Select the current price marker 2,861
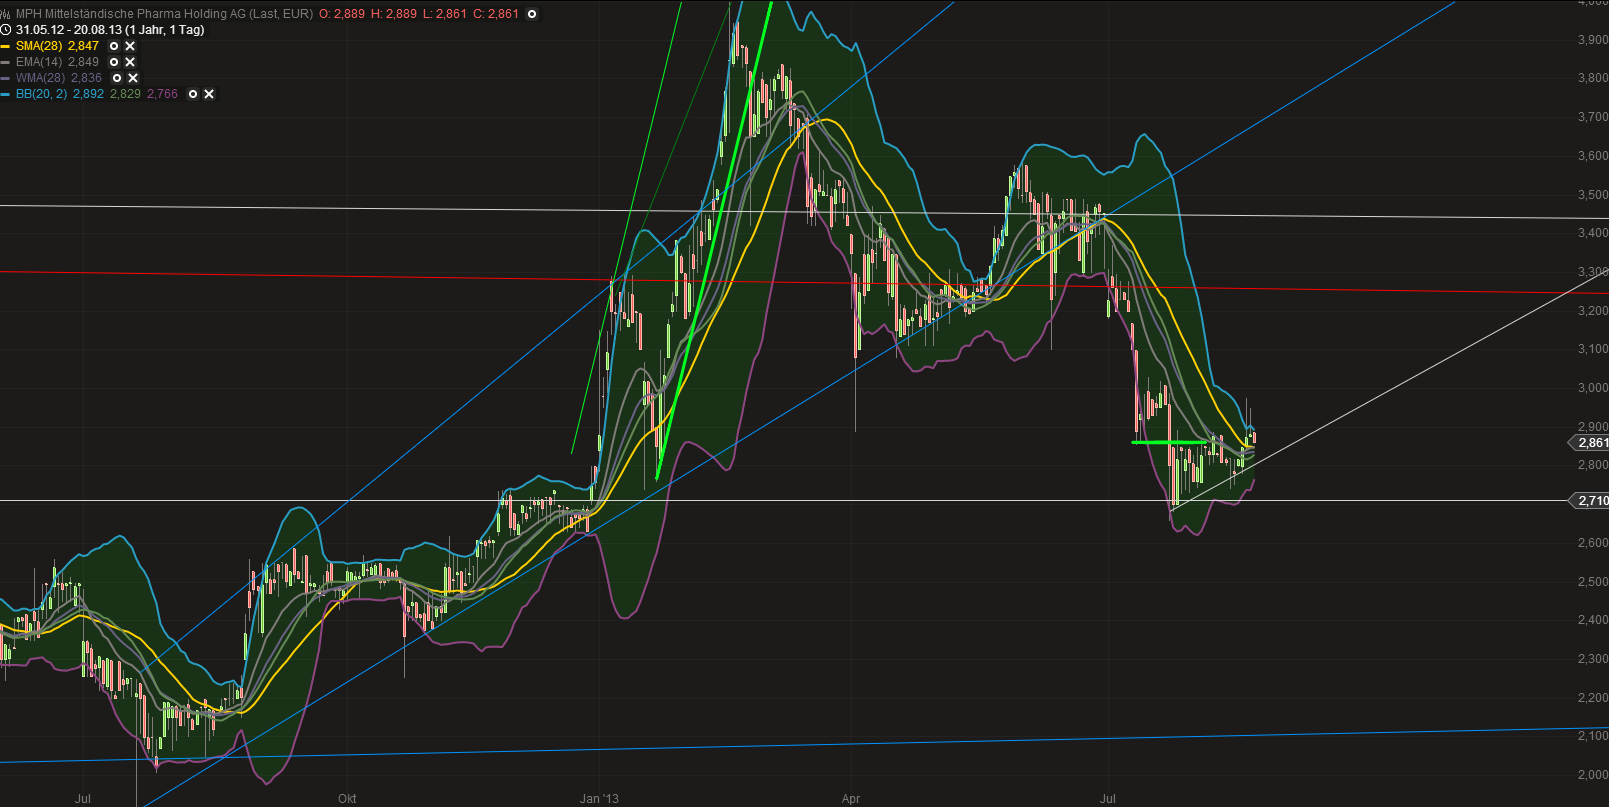1609x807 pixels. pos(1590,442)
